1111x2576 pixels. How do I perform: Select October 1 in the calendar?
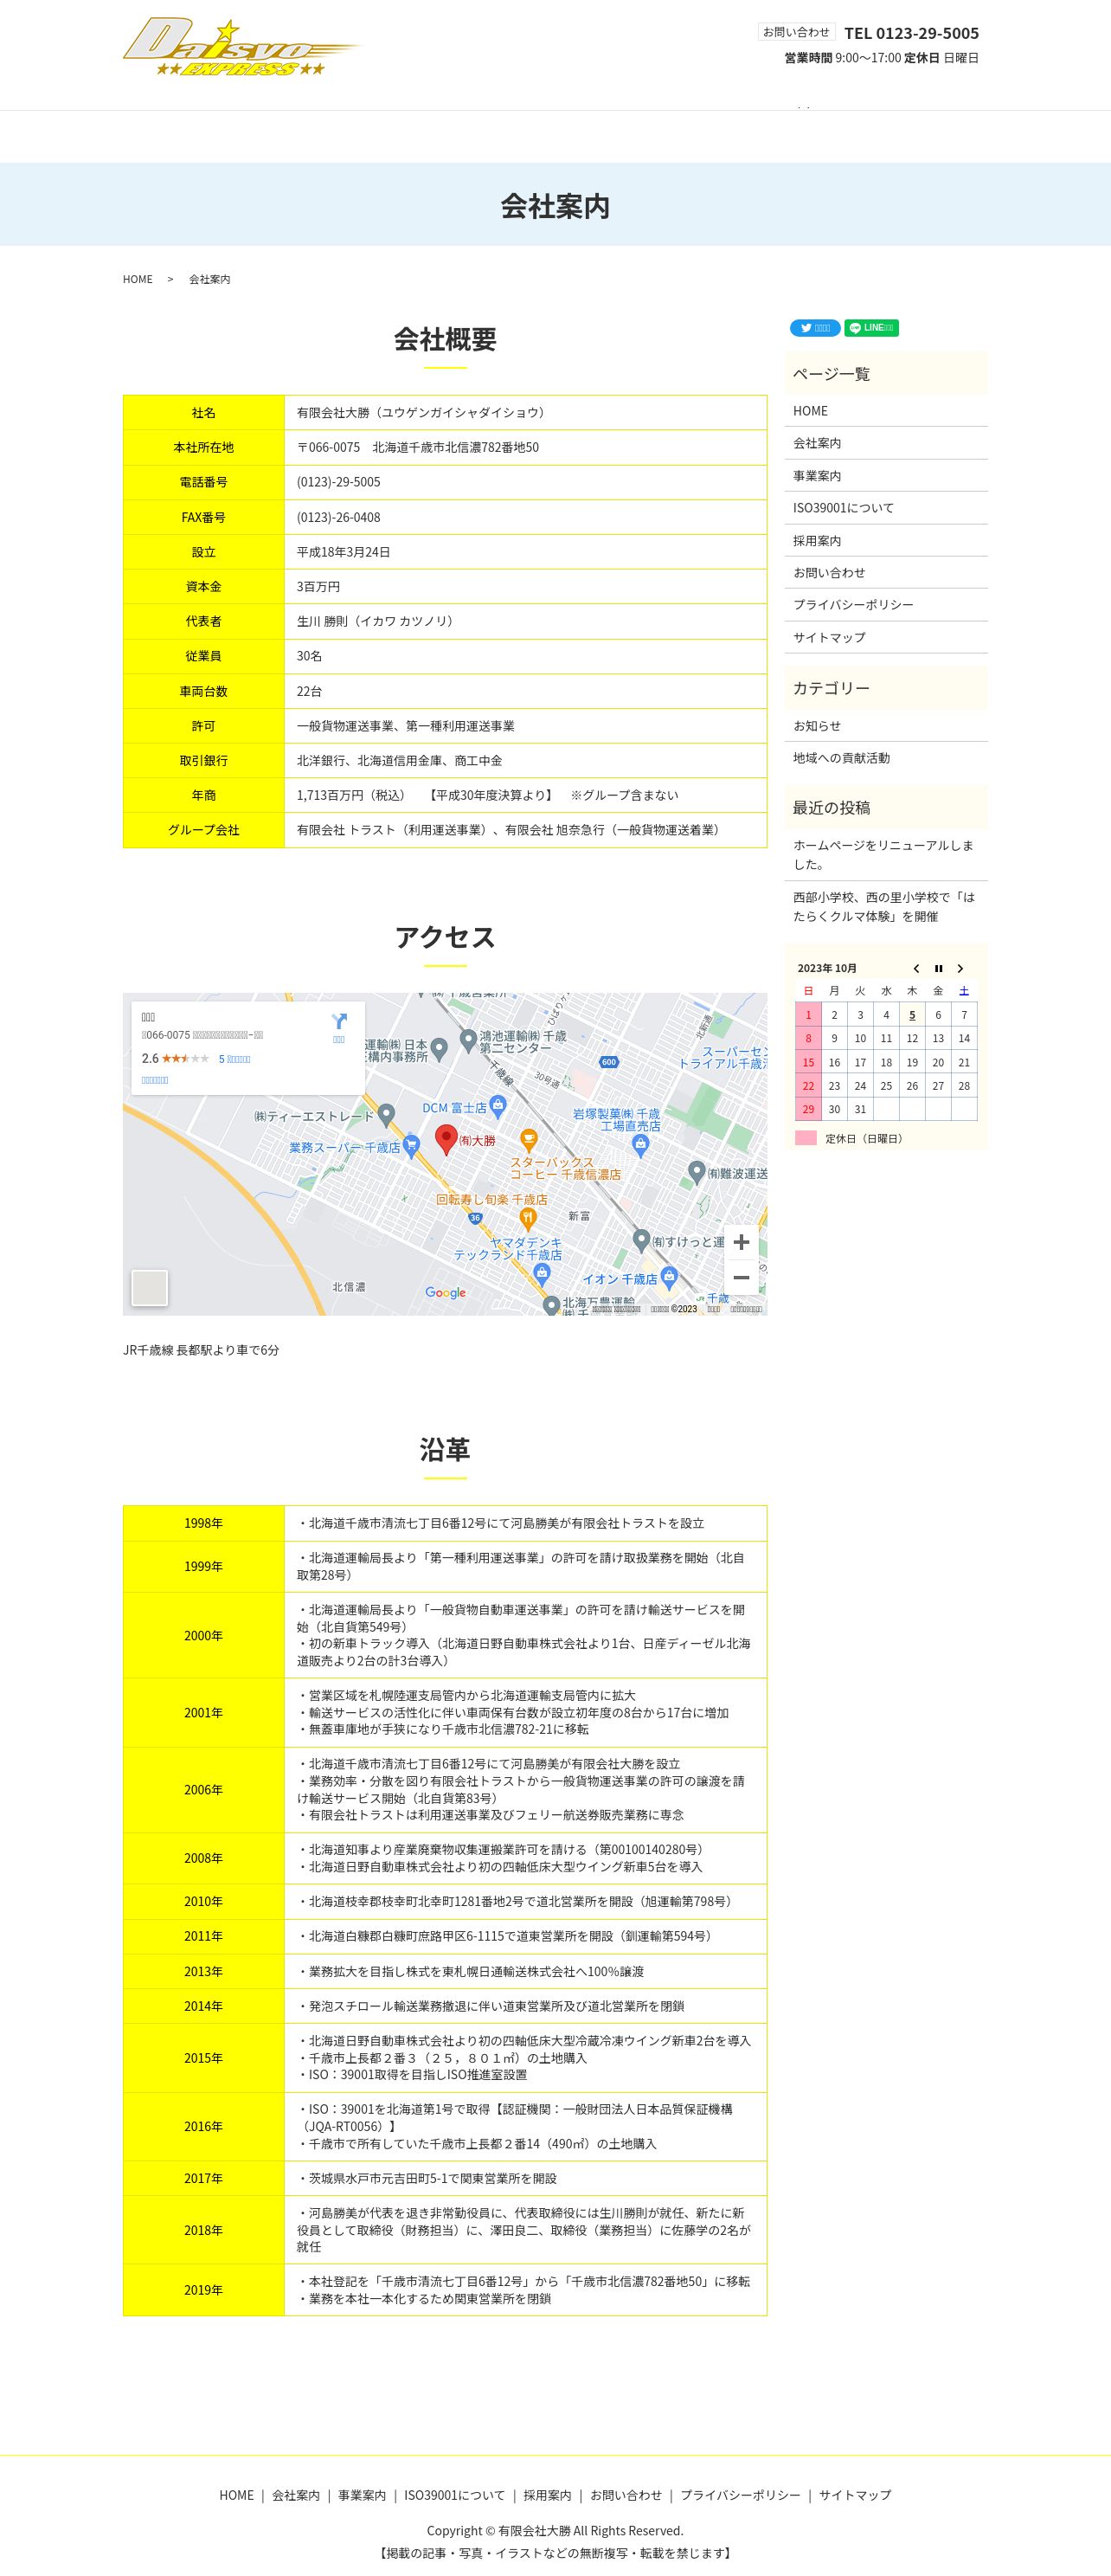pos(808,1015)
